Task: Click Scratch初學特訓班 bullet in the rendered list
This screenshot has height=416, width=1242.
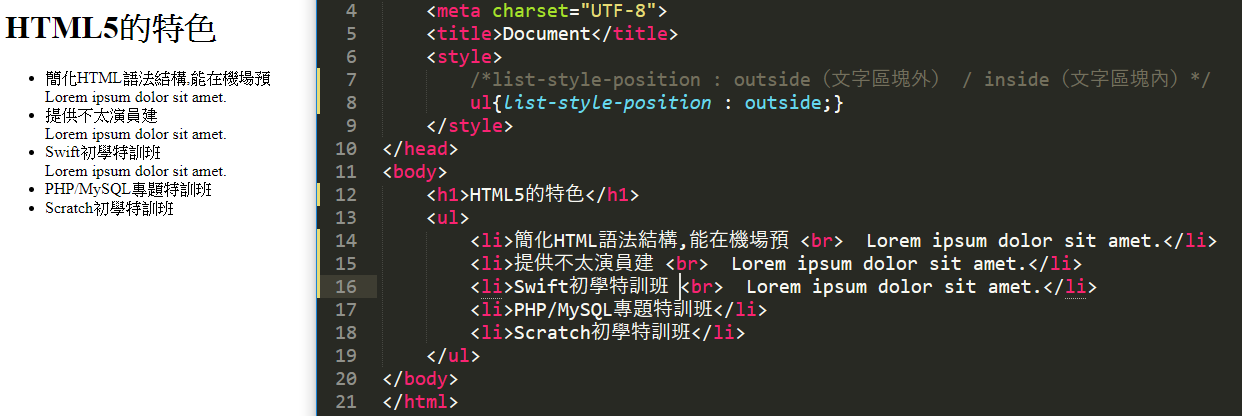Action: (109, 208)
